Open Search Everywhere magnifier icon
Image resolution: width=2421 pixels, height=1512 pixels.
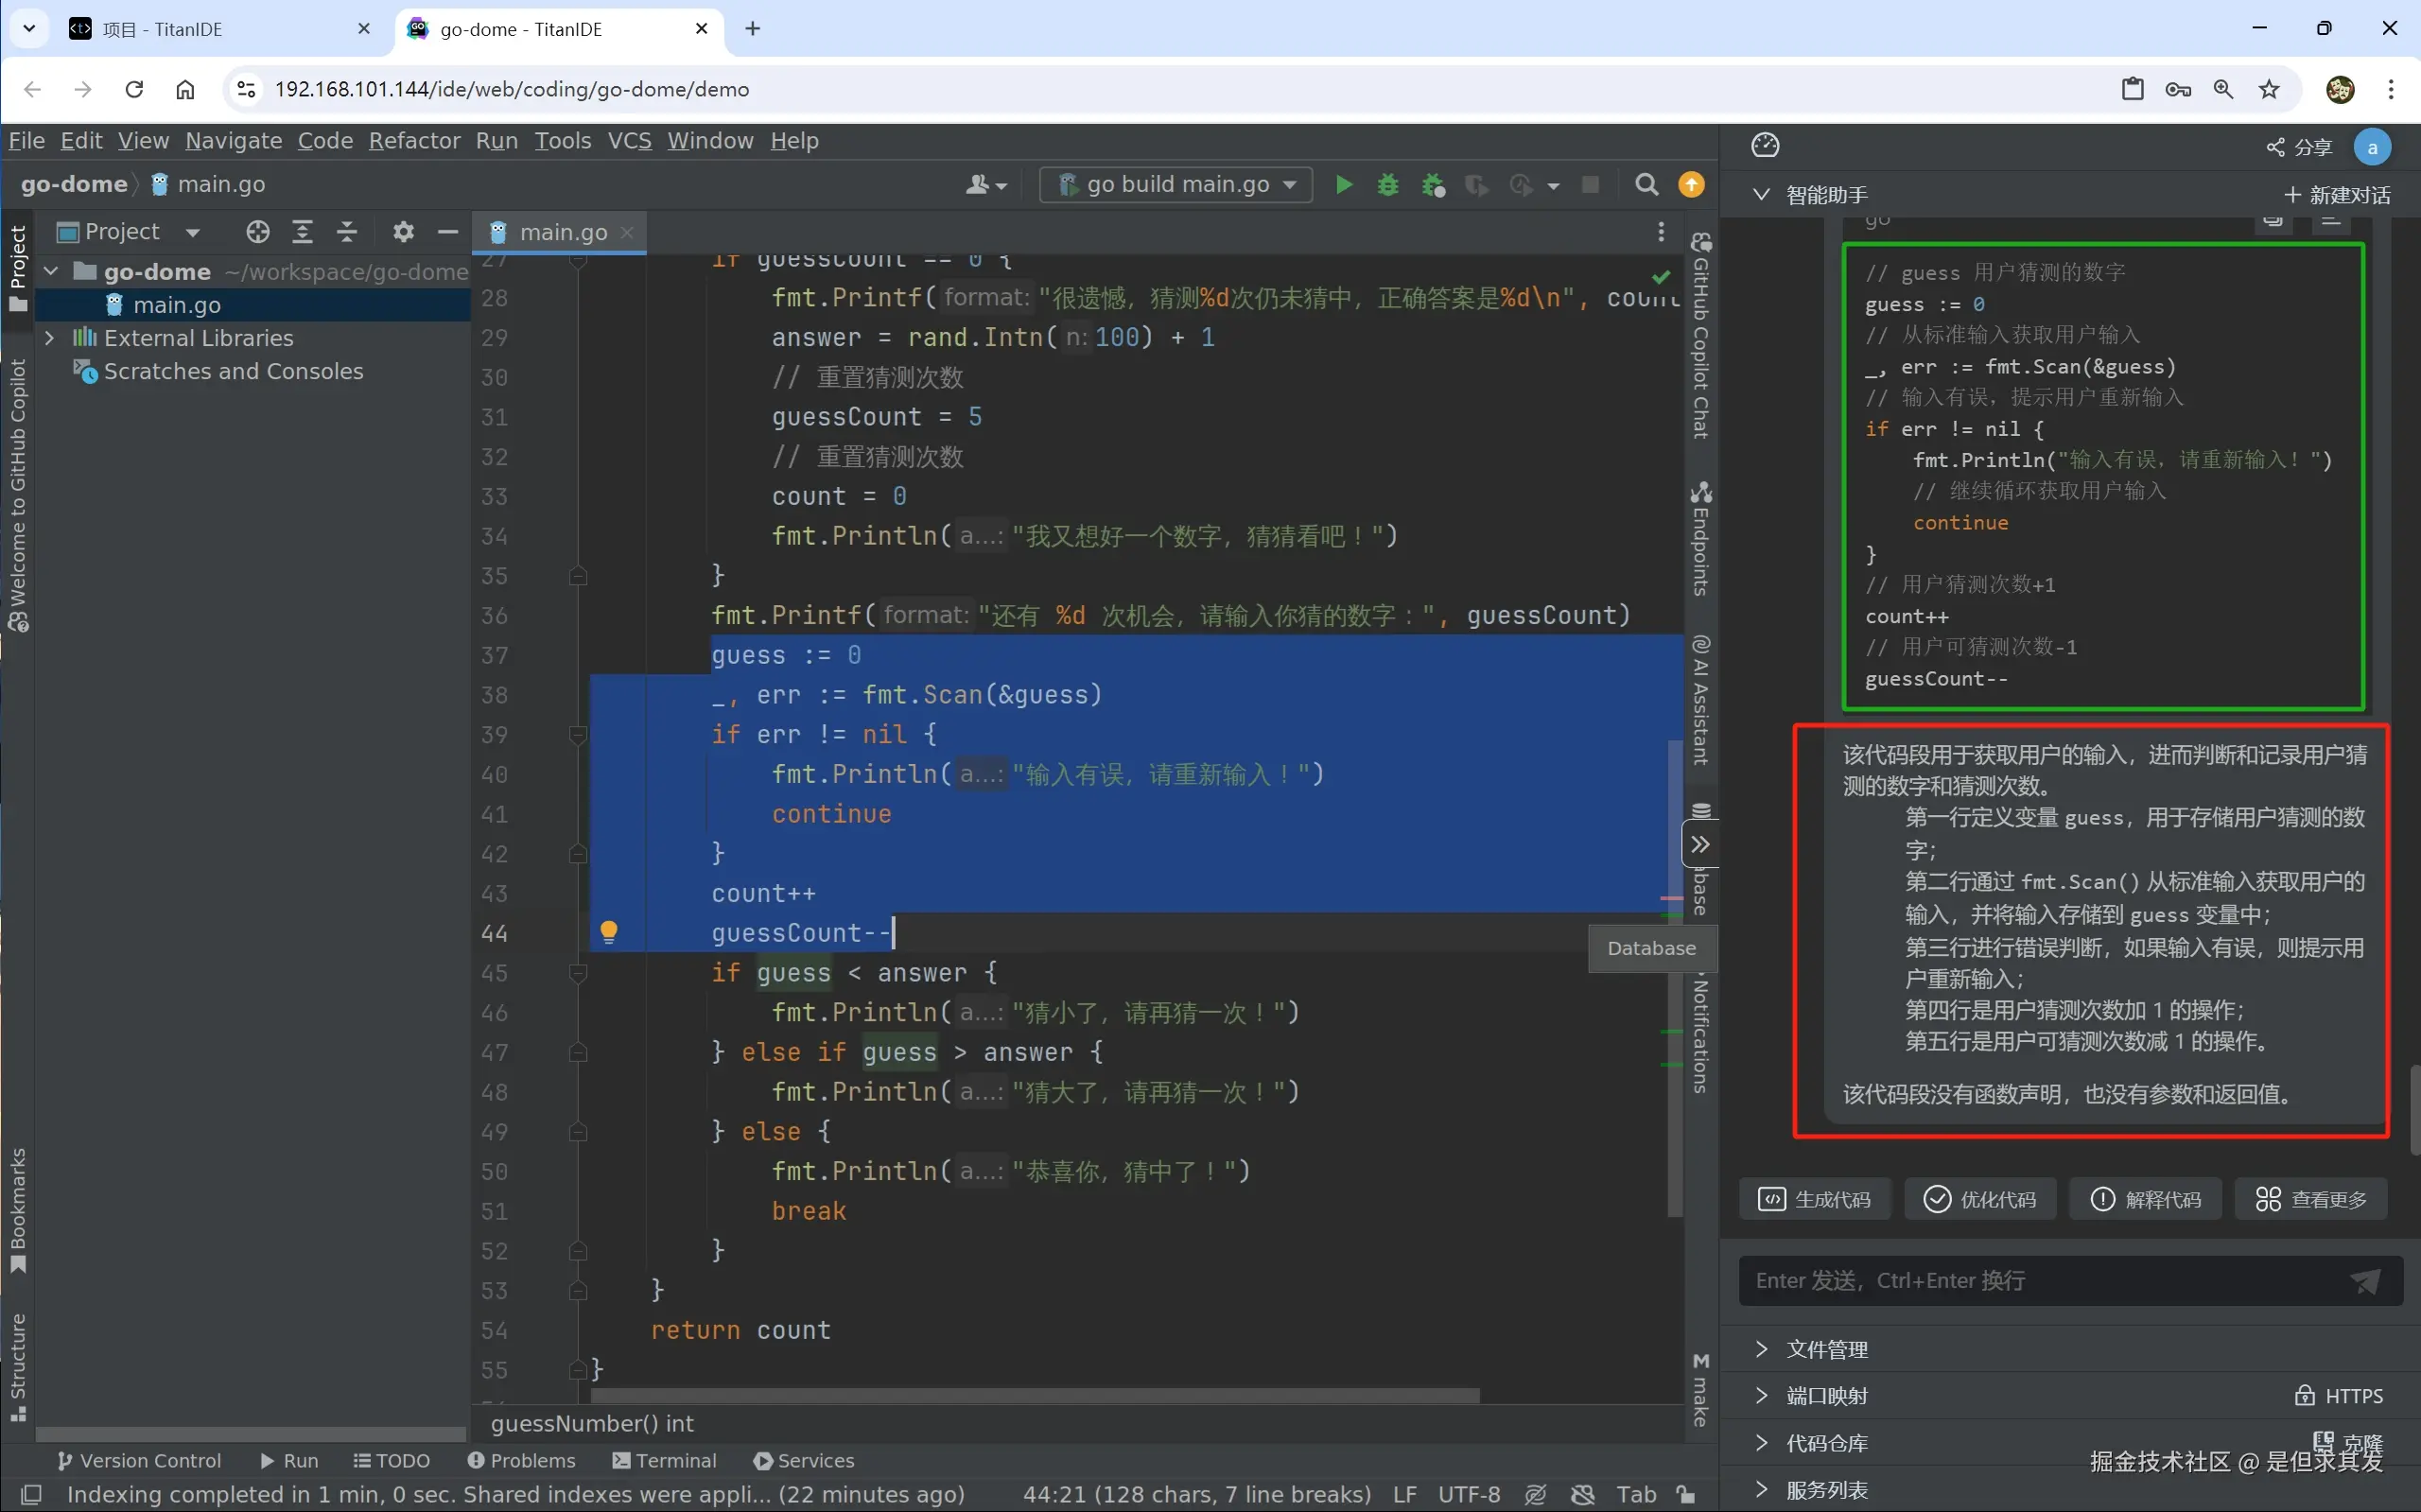(x=1646, y=185)
